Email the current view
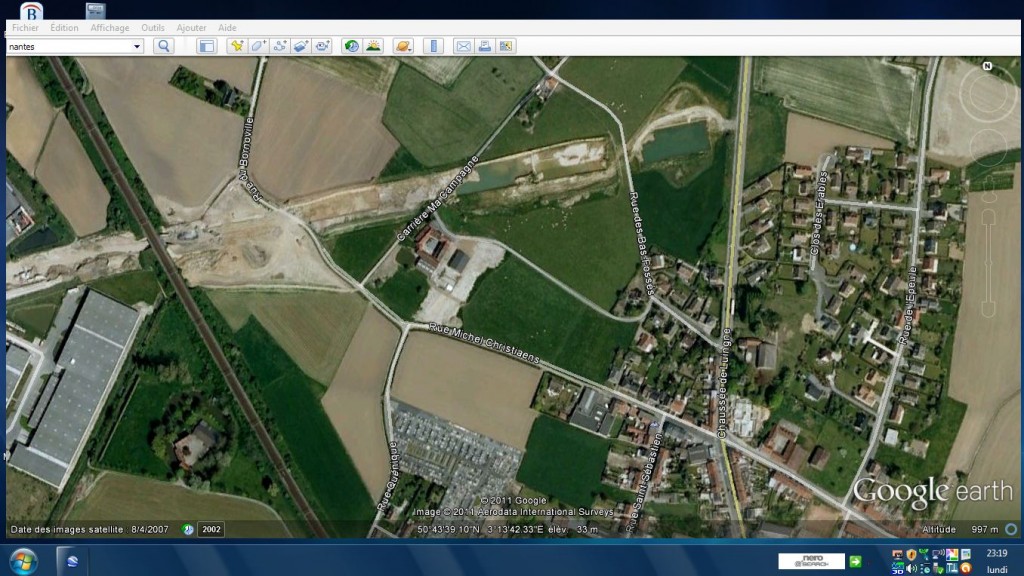The image size is (1024, 576). pyautogui.click(x=463, y=46)
